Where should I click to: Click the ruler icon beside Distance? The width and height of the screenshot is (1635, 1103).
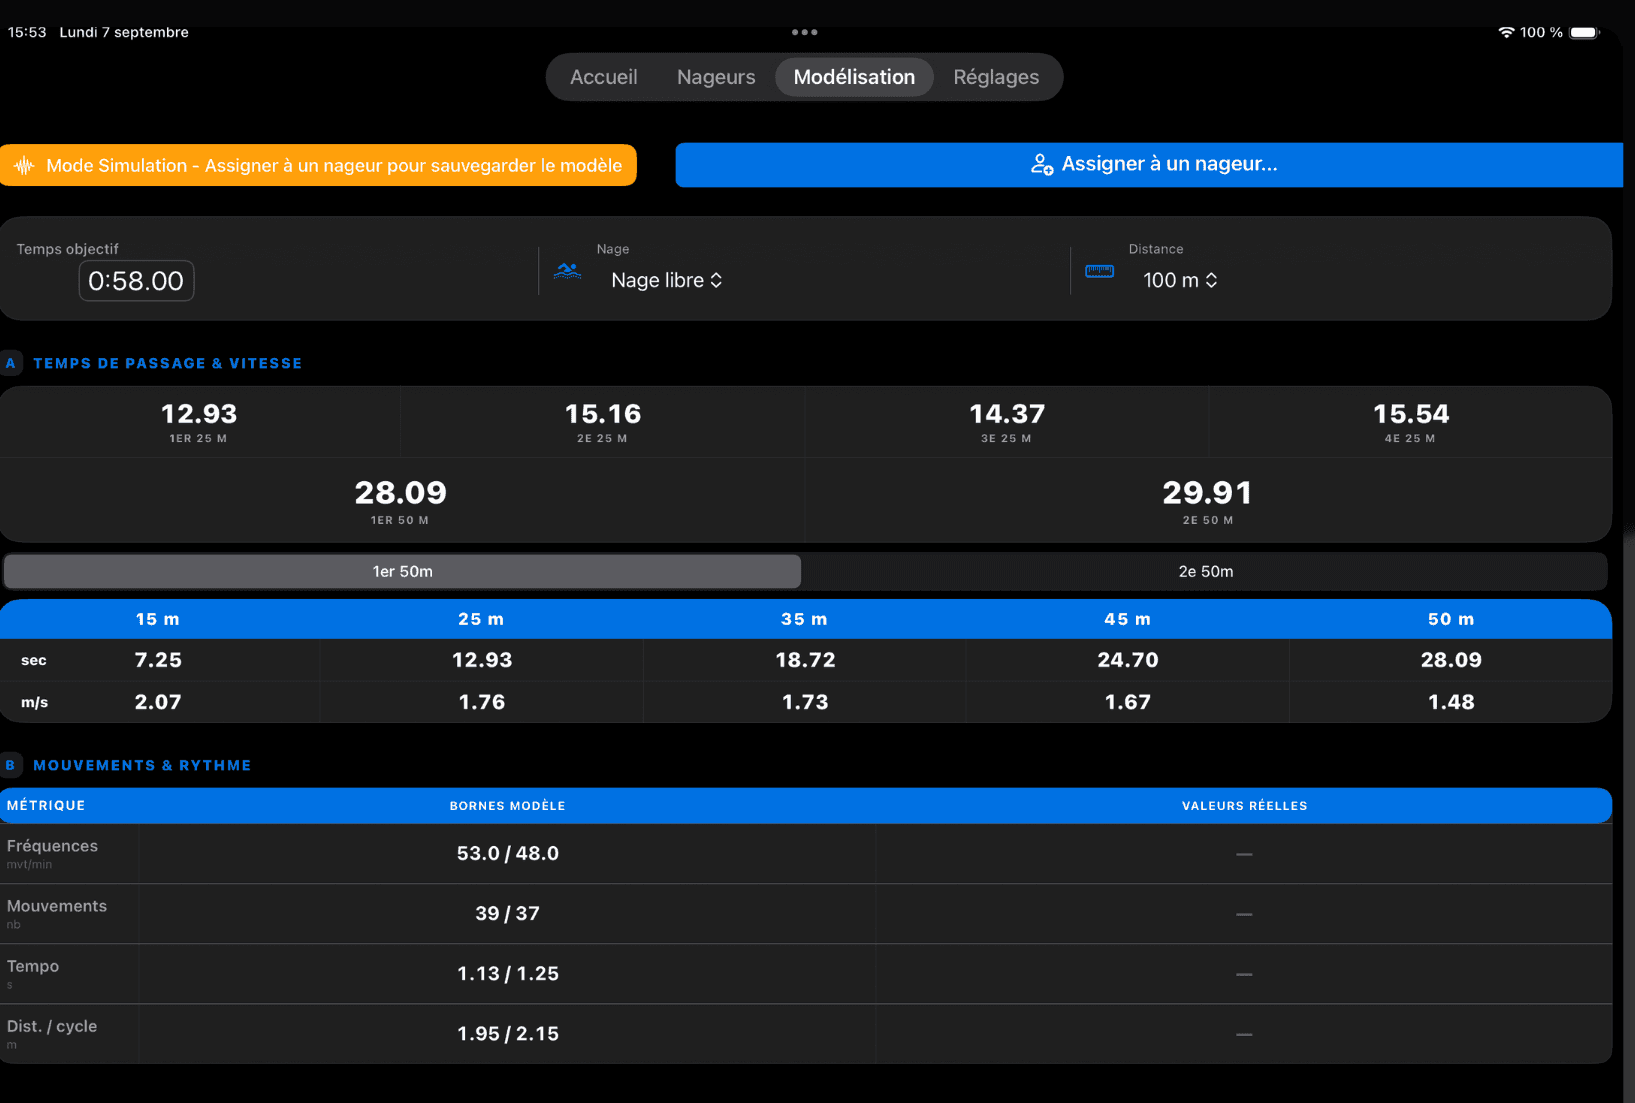(x=1099, y=271)
